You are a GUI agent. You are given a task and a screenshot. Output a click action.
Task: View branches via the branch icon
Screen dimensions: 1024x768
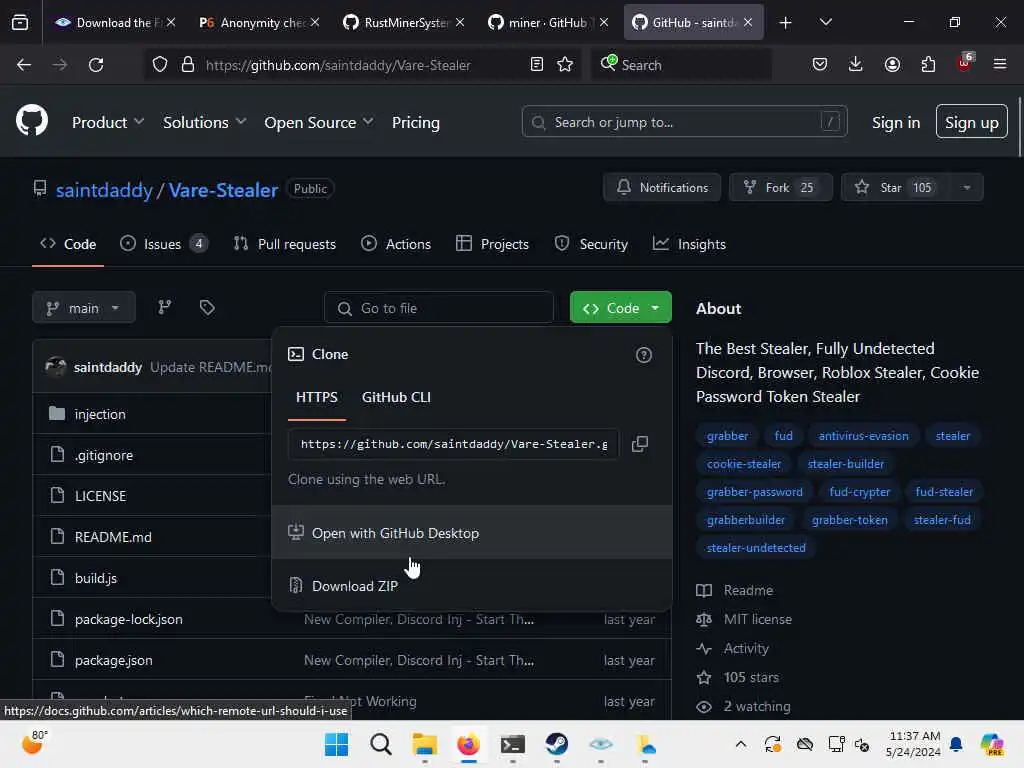[x=165, y=307]
